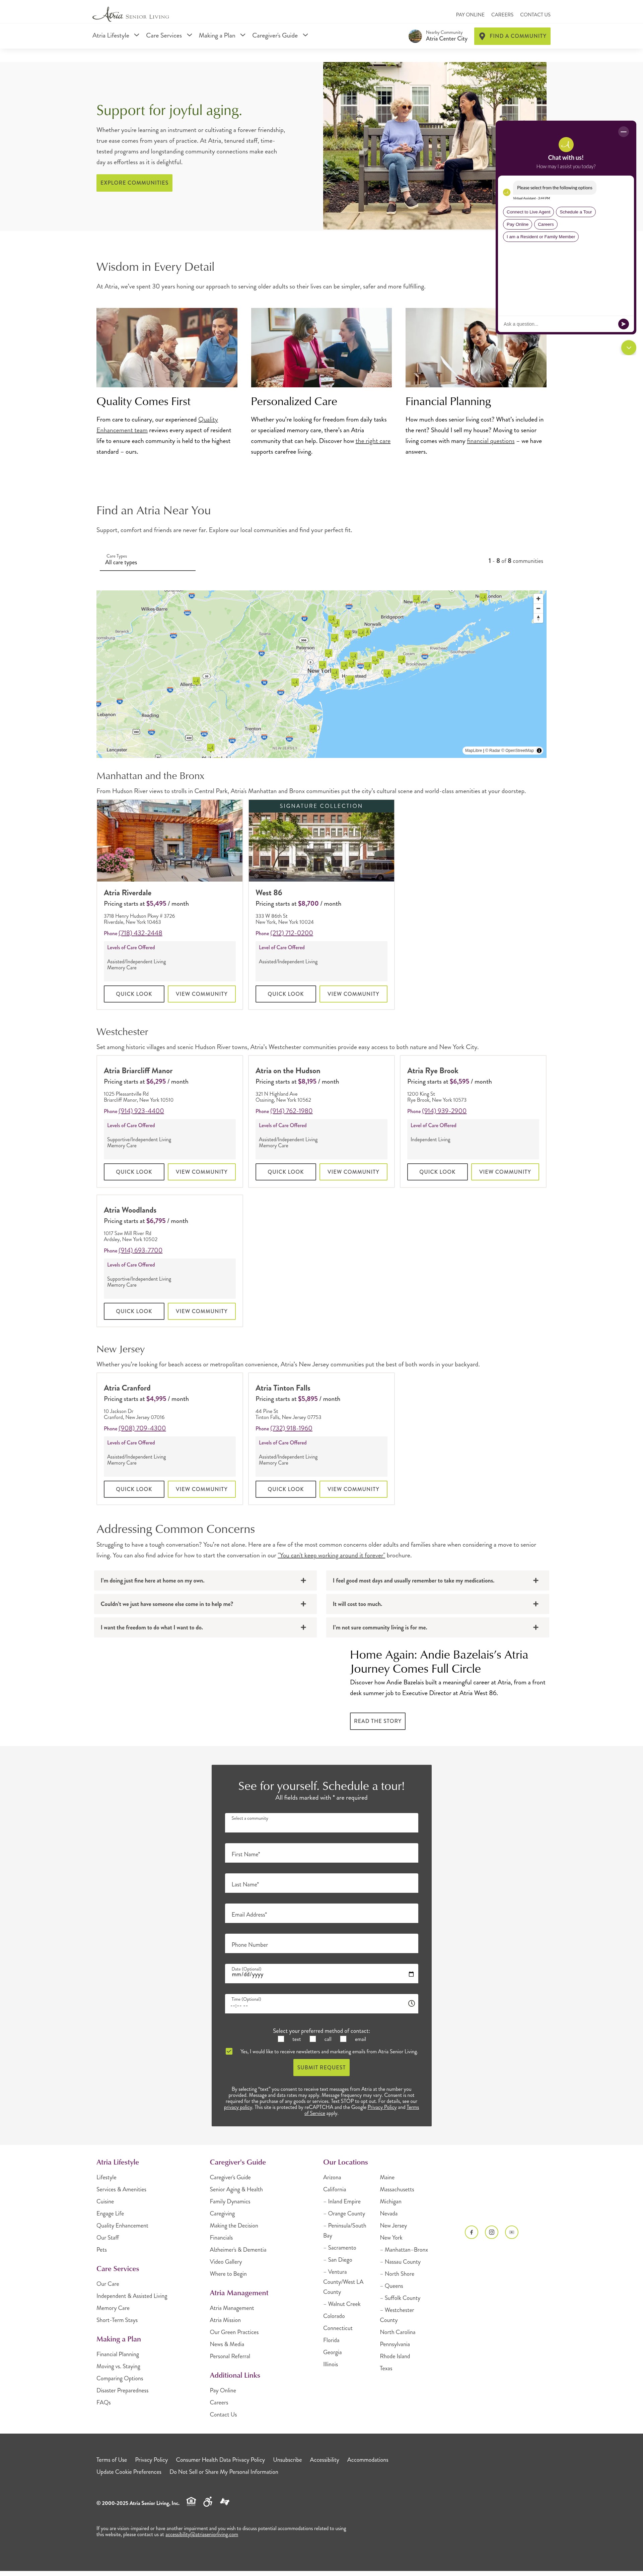643x2576 pixels.
Task: Click the Submit Request button
Action: [x=321, y=2067]
